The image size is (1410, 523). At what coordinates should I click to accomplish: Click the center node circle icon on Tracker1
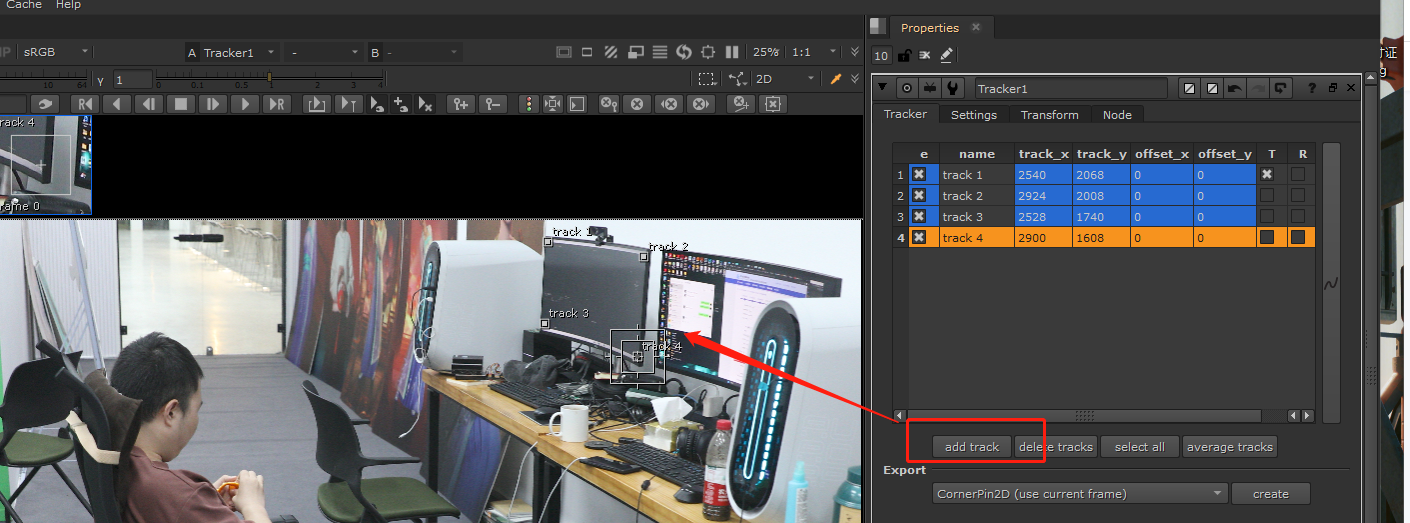pyautogui.click(x=906, y=88)
